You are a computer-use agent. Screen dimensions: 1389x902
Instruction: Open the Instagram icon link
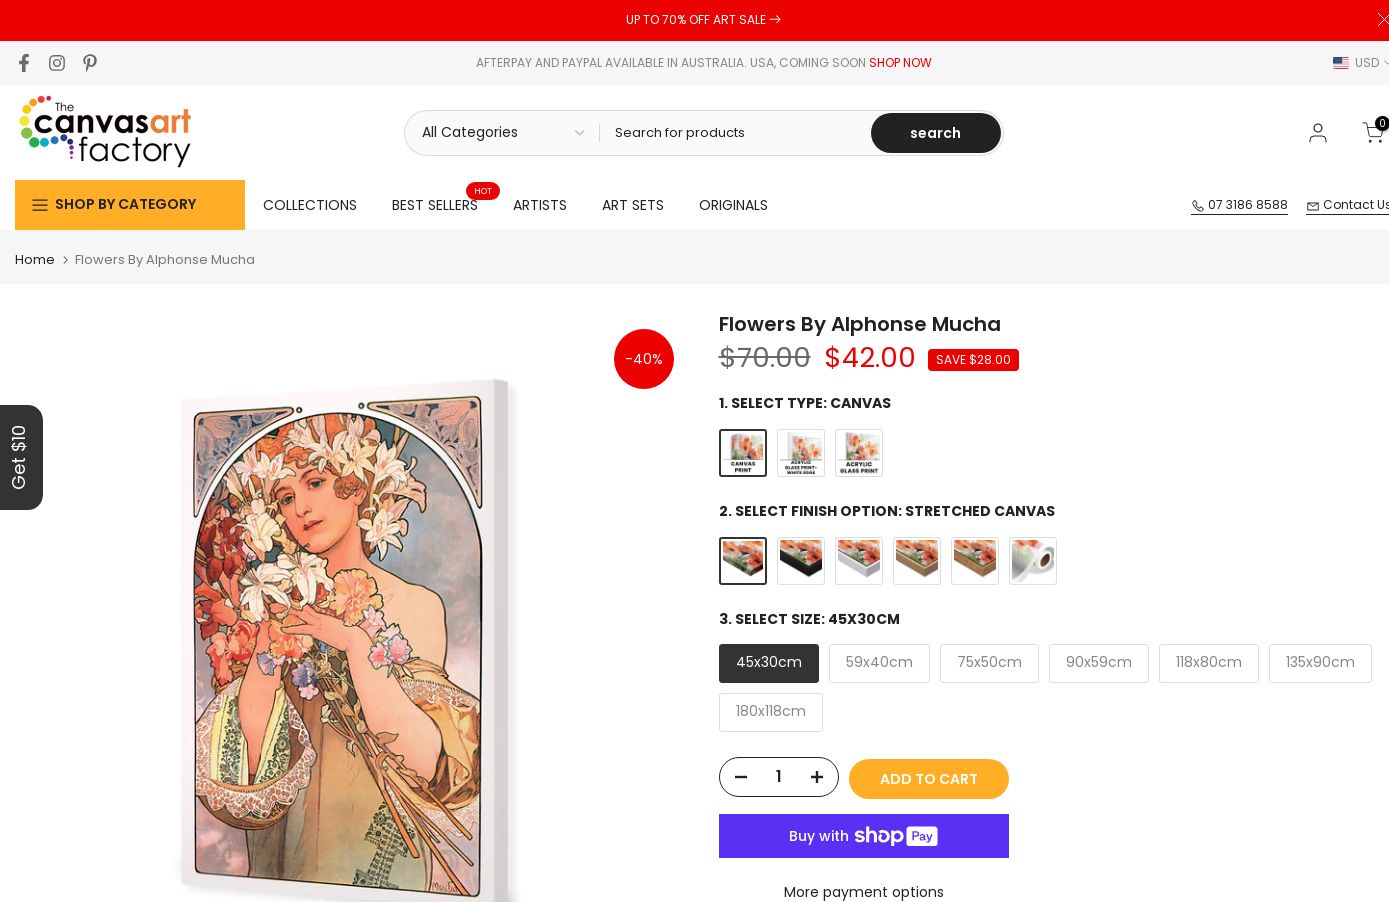(x=57, y=63)
